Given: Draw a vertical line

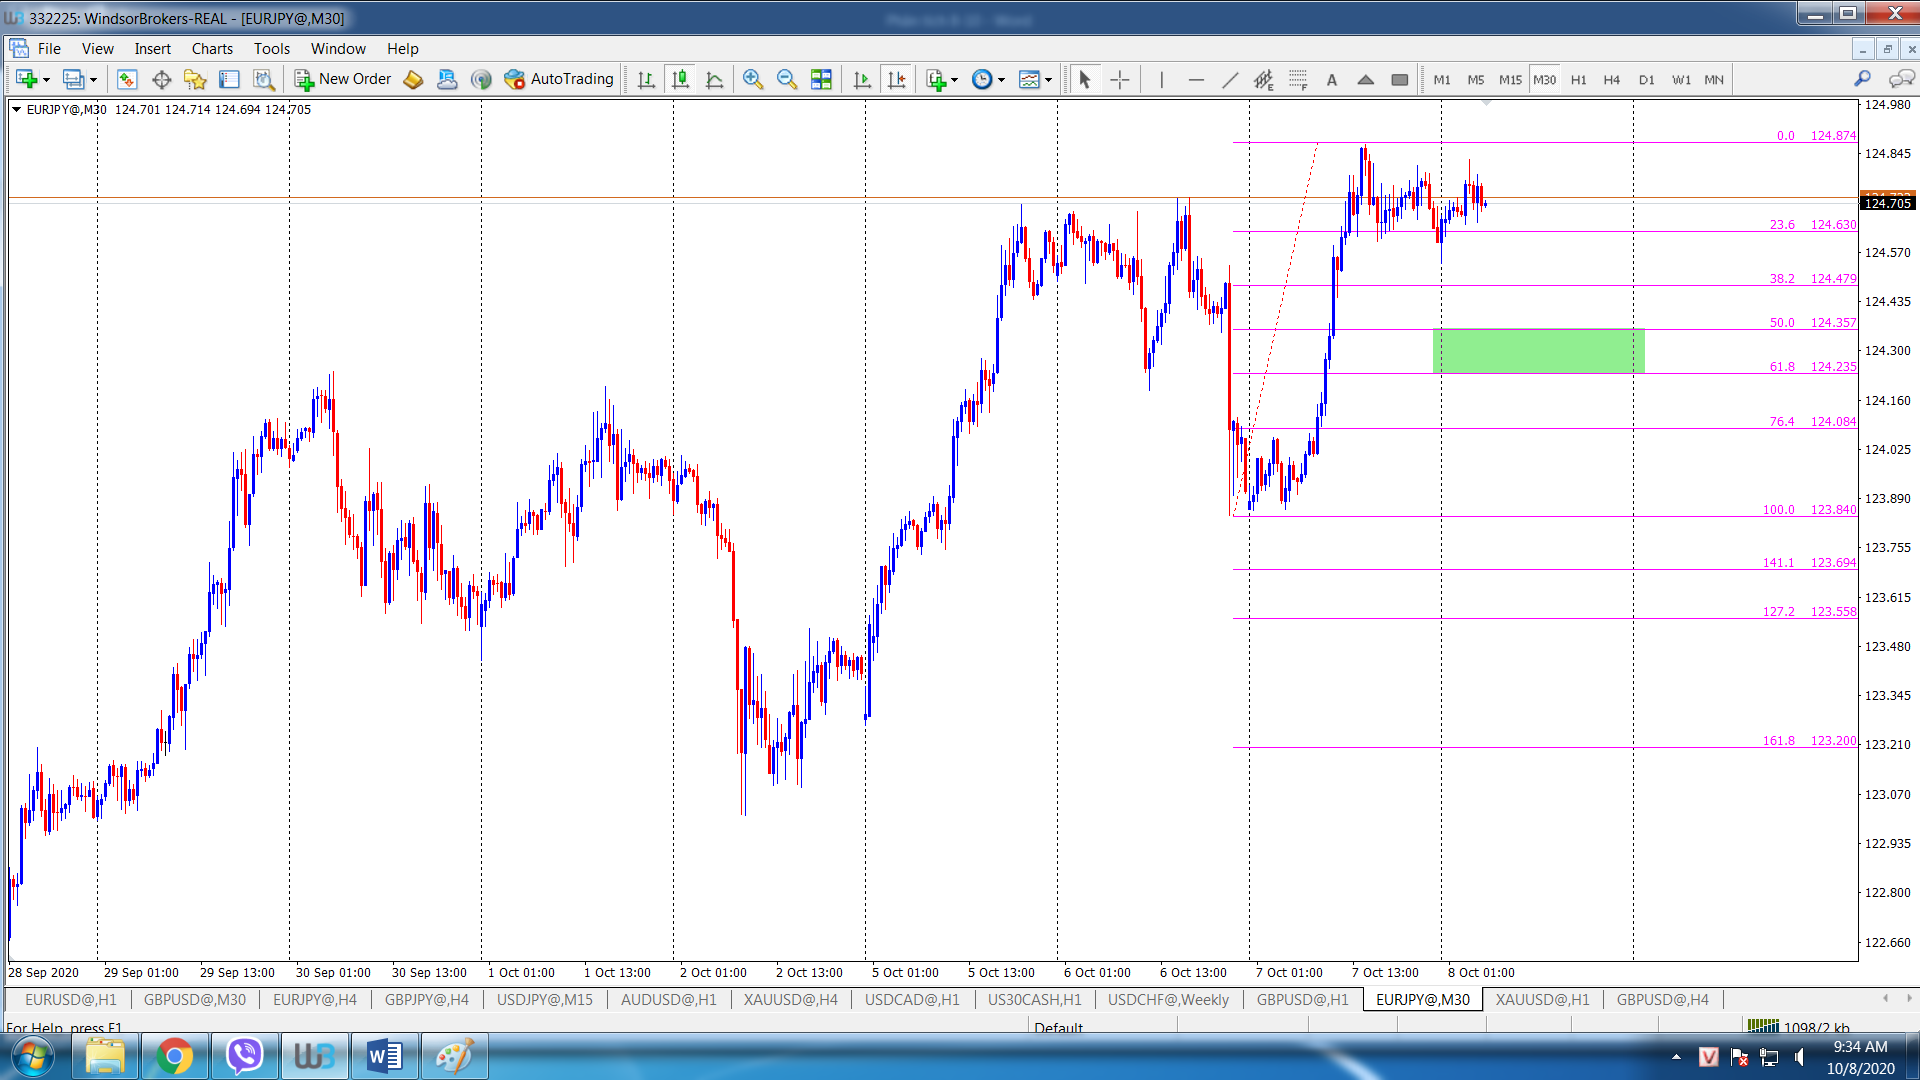Looking at the screenshot, I should (x=1162, y=79).
